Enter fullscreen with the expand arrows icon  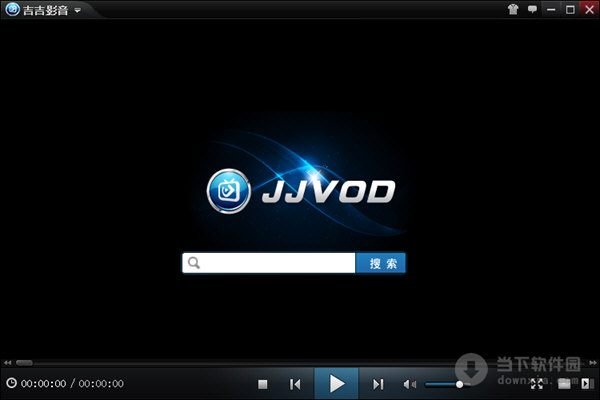pos(537,384)
